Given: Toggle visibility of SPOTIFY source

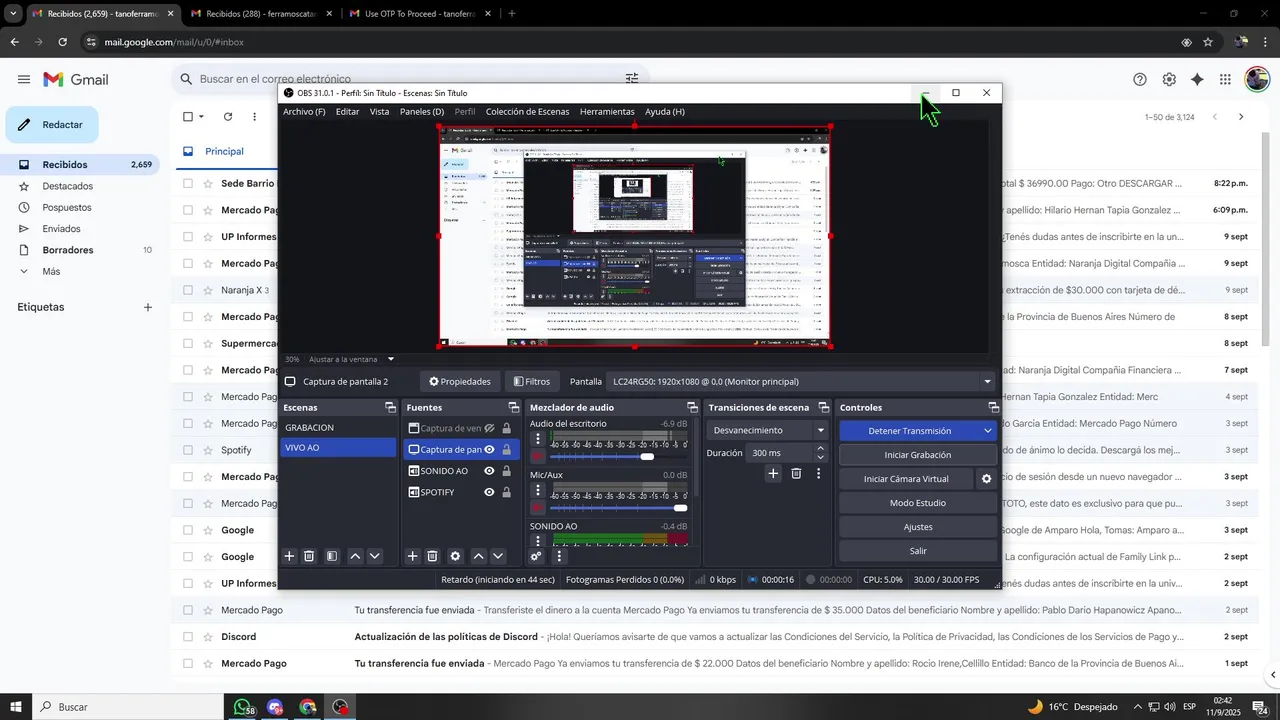Looking at the screenshot, I should pyautogui.click(x=490, y=492).
